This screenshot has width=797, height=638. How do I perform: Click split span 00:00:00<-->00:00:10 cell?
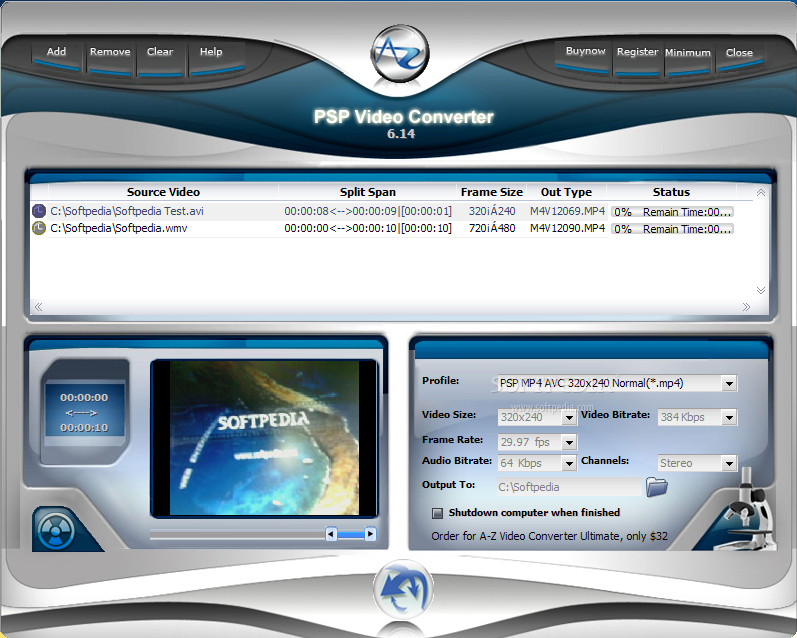pyautogui.click(x=367, y=228)
